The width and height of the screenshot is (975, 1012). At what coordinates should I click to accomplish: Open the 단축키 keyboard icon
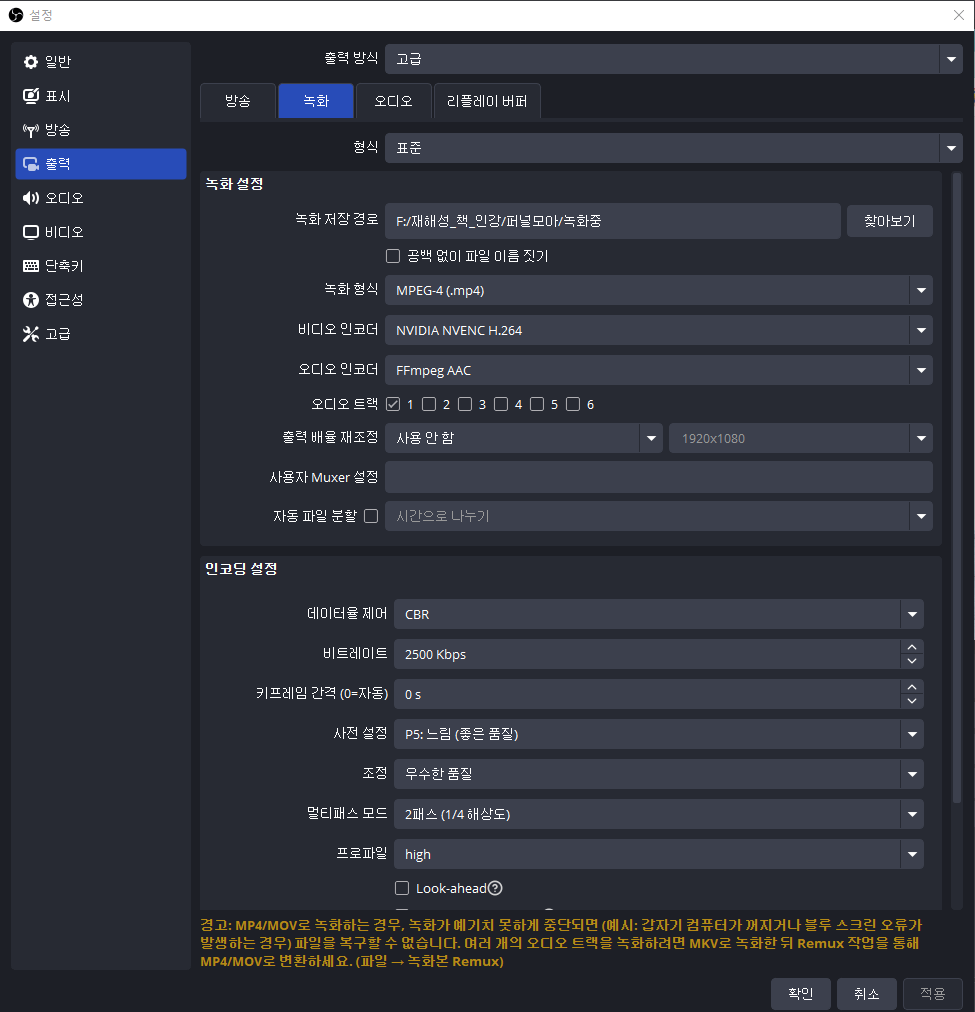coord(30,266)
